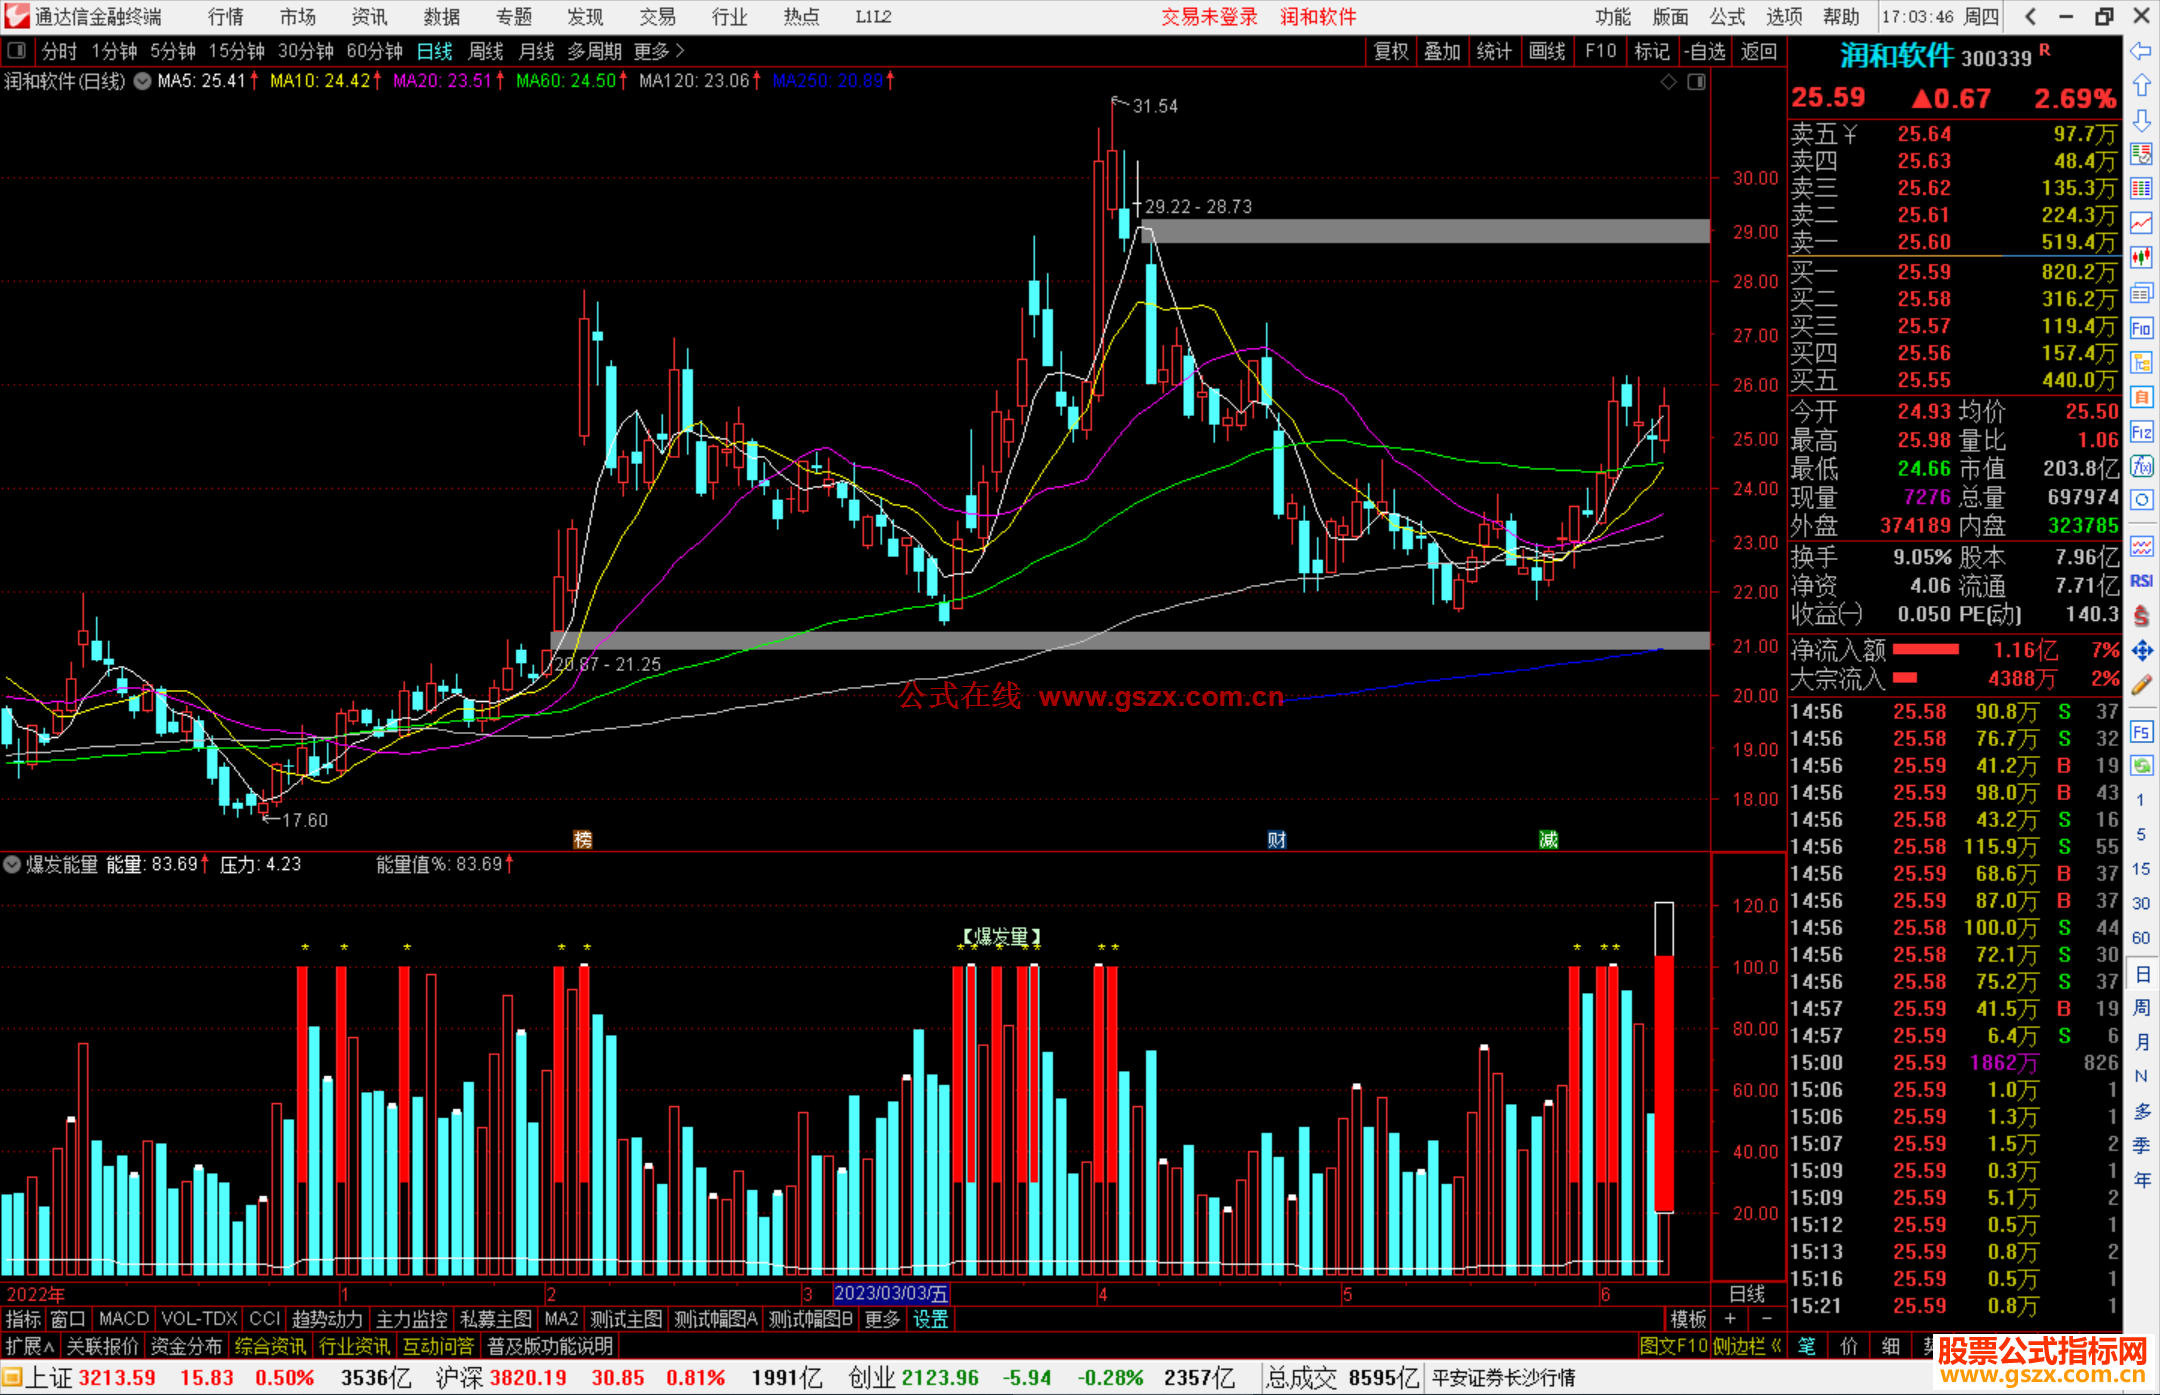This screenshot has width=2160, height=1395.
Task: Click the F10 company info sidebar icon
Action: coord(2141,328)
